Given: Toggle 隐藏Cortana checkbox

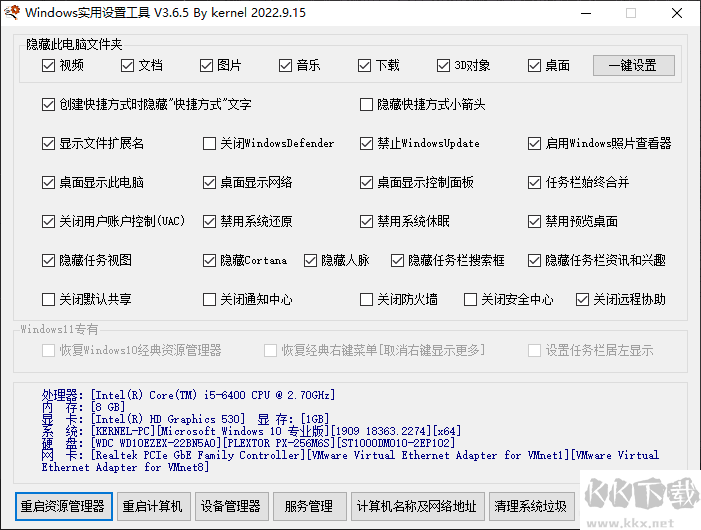Looking at the screenshot, I should 209,260.
